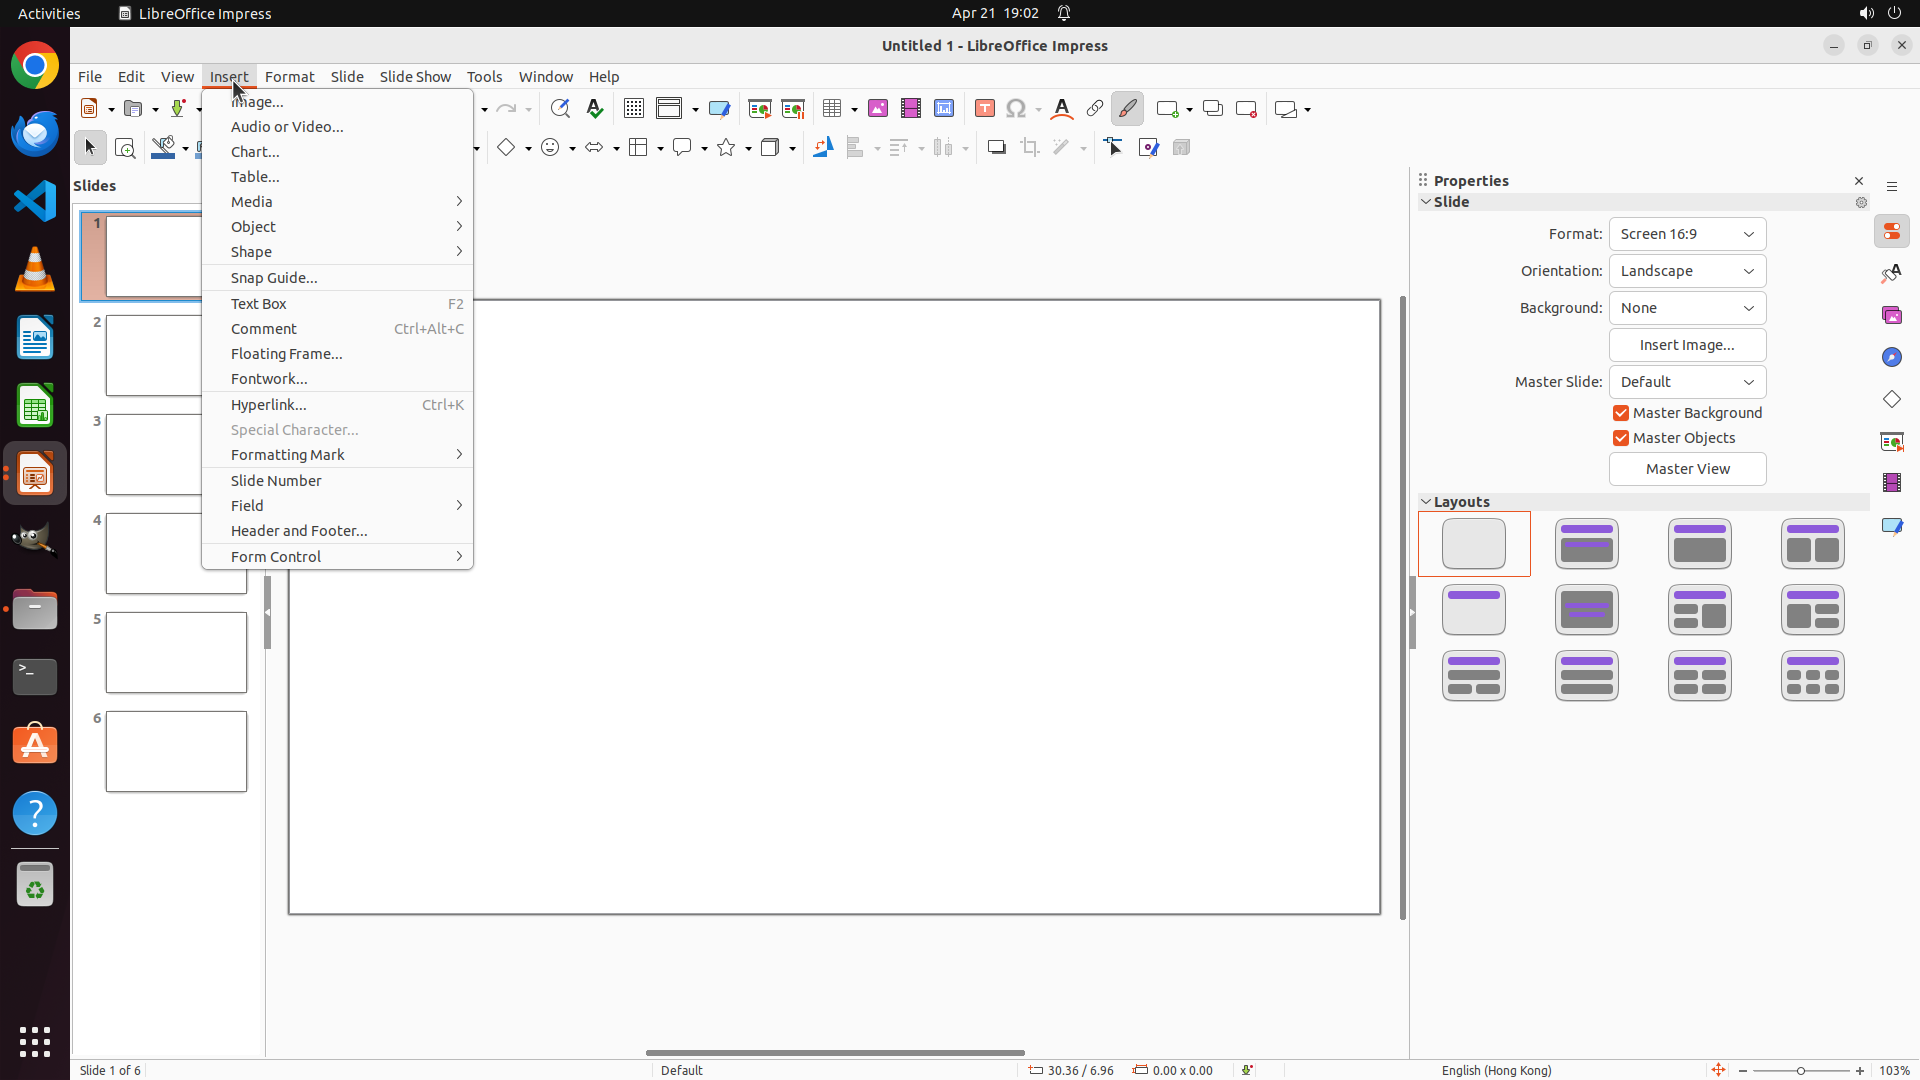Open the Navigator sidebar icon
This screenshot has width=1920, height=1080.
coord(1892,357)
